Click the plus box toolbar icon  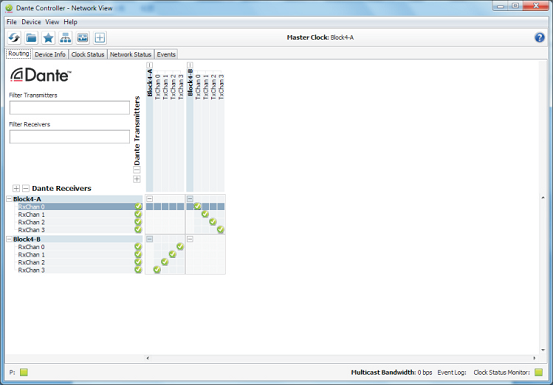(x=100, y=37)
